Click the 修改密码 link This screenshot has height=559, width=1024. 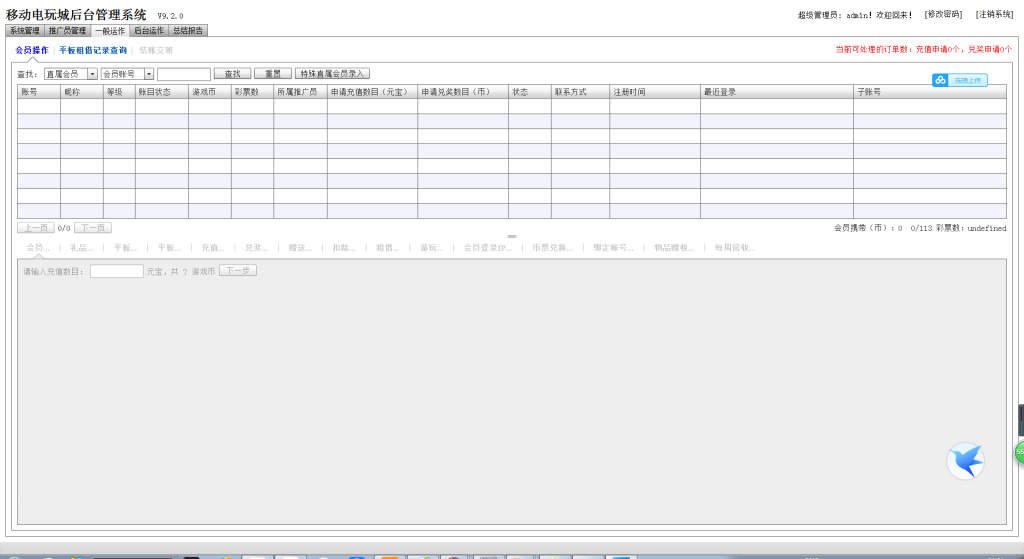942,14
